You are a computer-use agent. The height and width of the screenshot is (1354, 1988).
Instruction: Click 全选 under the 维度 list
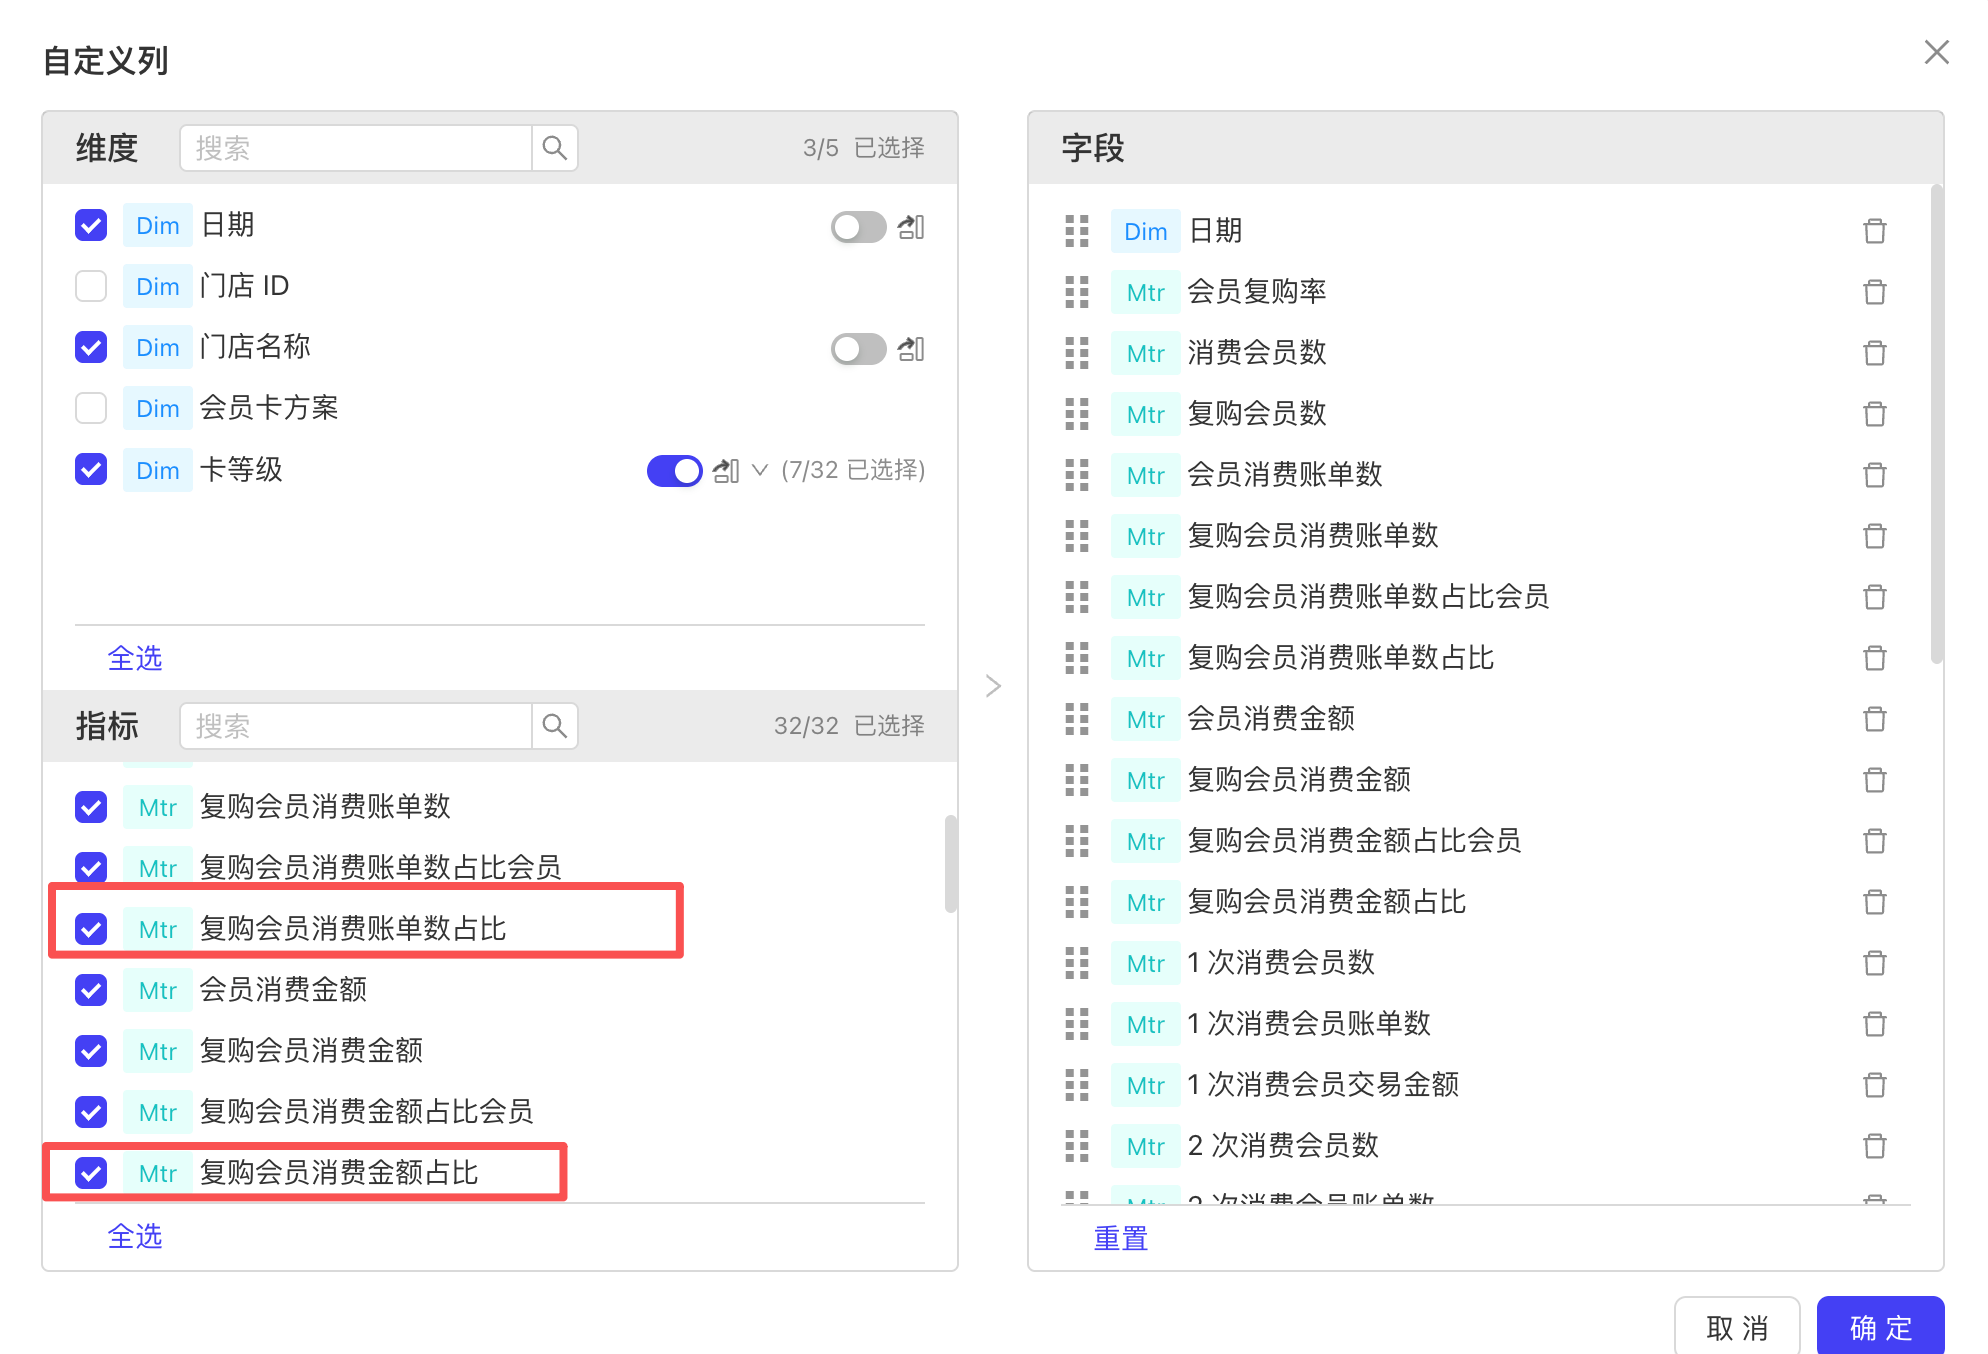(135, 658)
